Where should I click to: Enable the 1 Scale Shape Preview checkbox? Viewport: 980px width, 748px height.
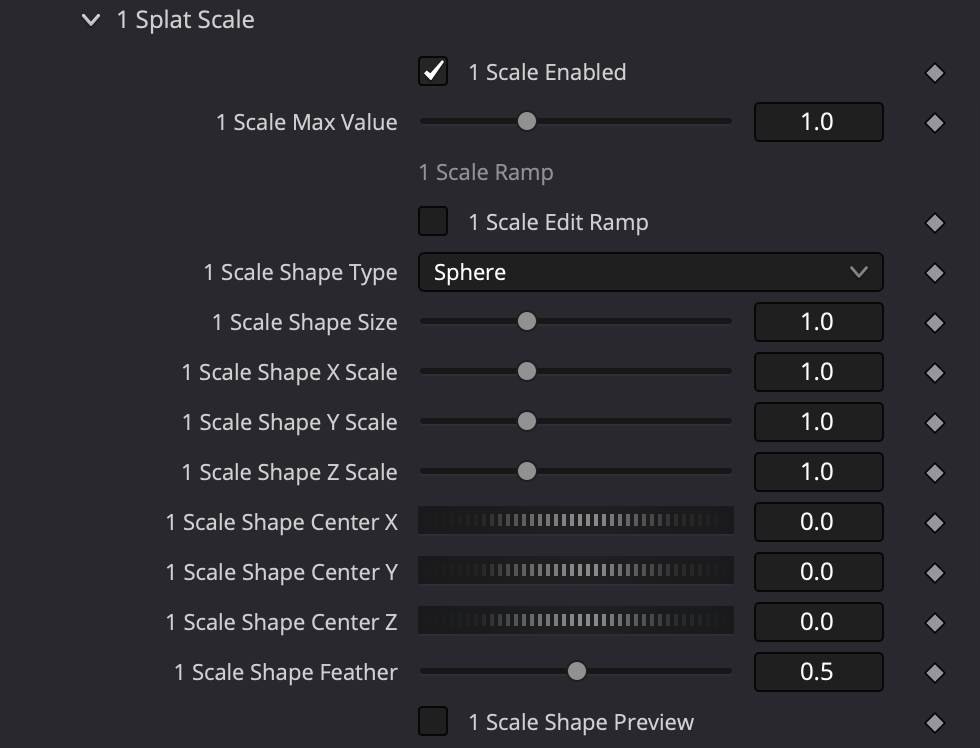click(433, 721)
